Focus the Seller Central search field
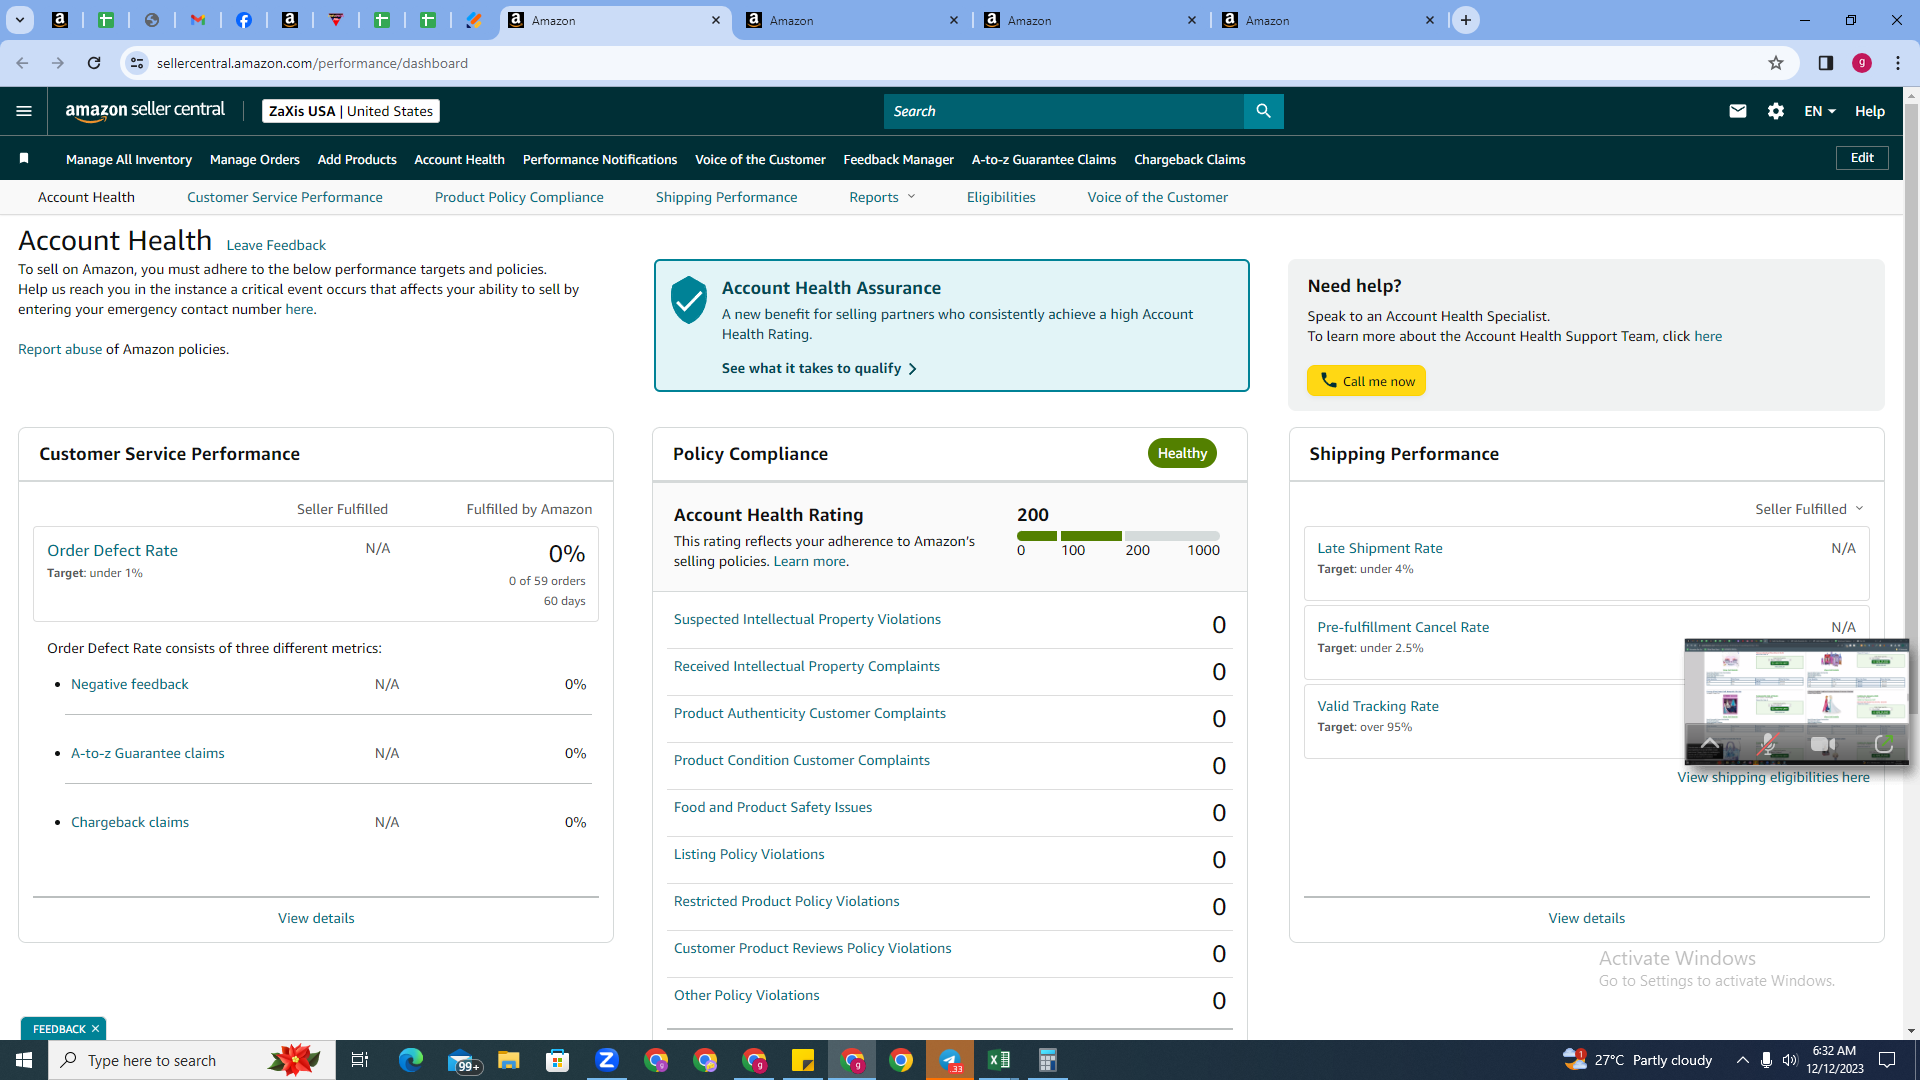 [x=1064, y=111]
